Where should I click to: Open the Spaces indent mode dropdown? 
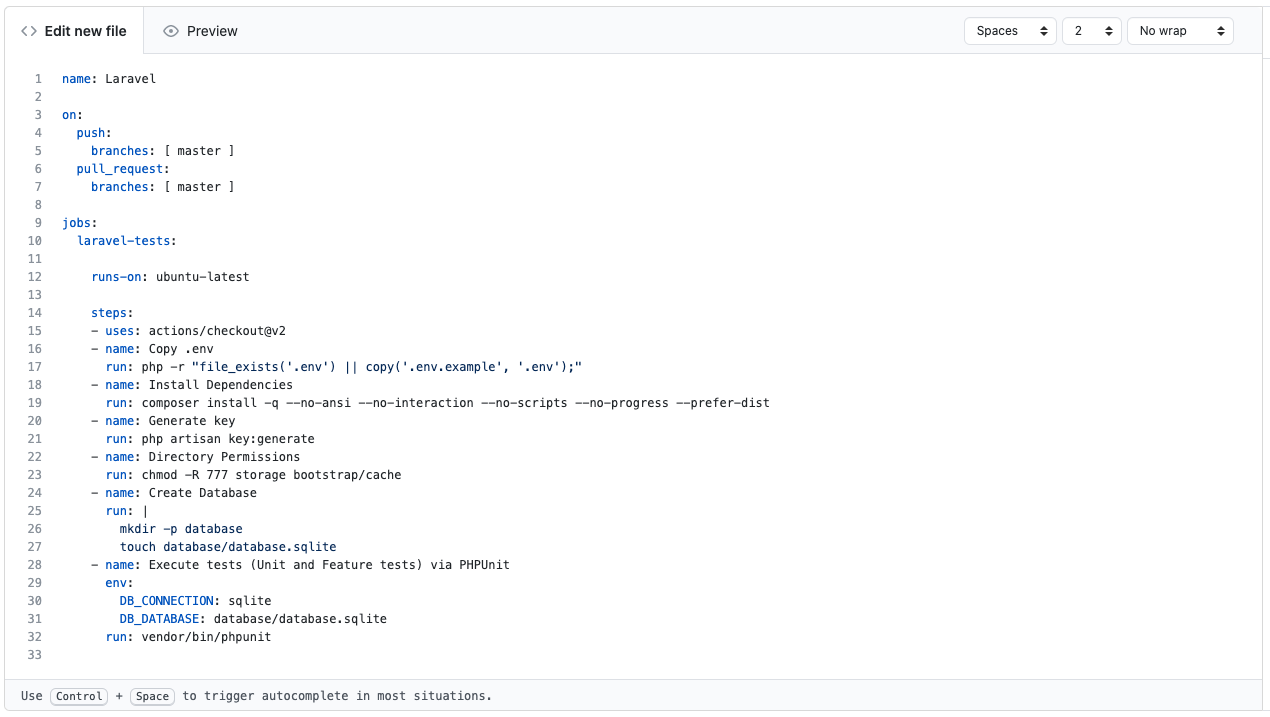click(1010, 31)
